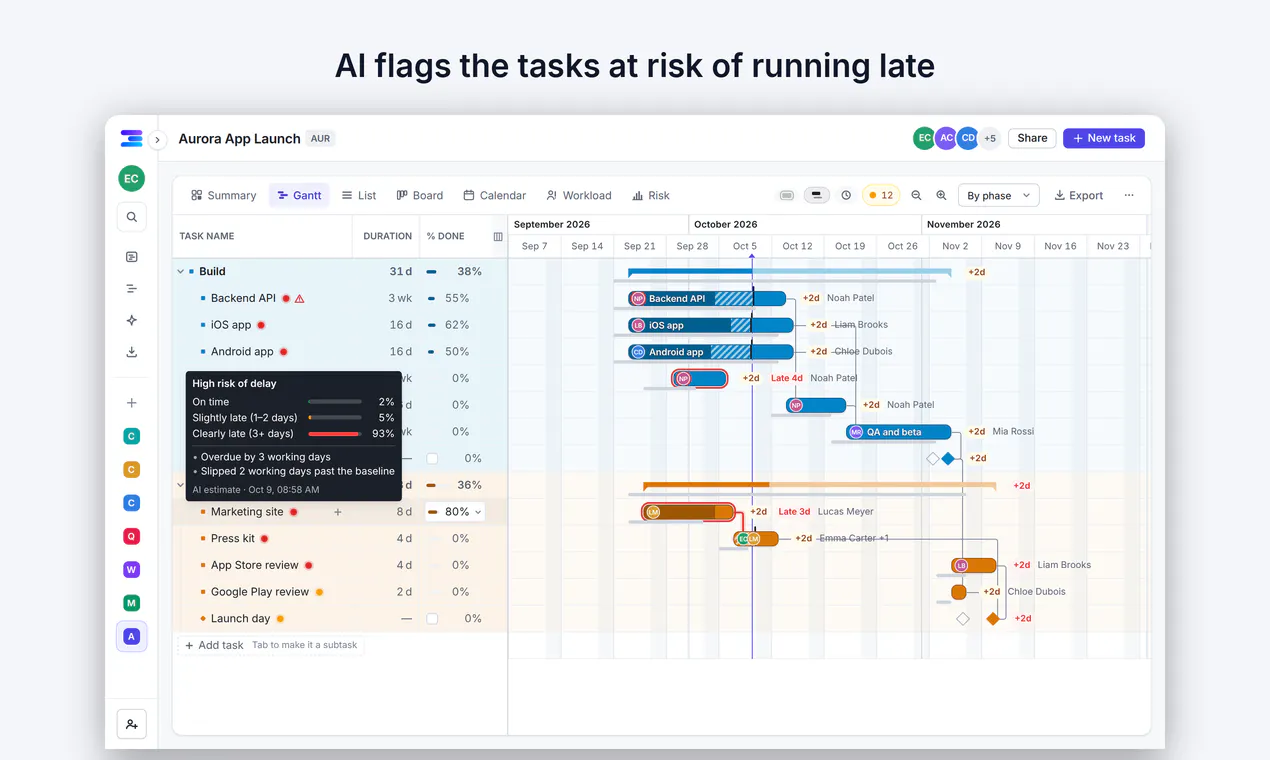Click Add task at the list bottom

pos(214,646)
